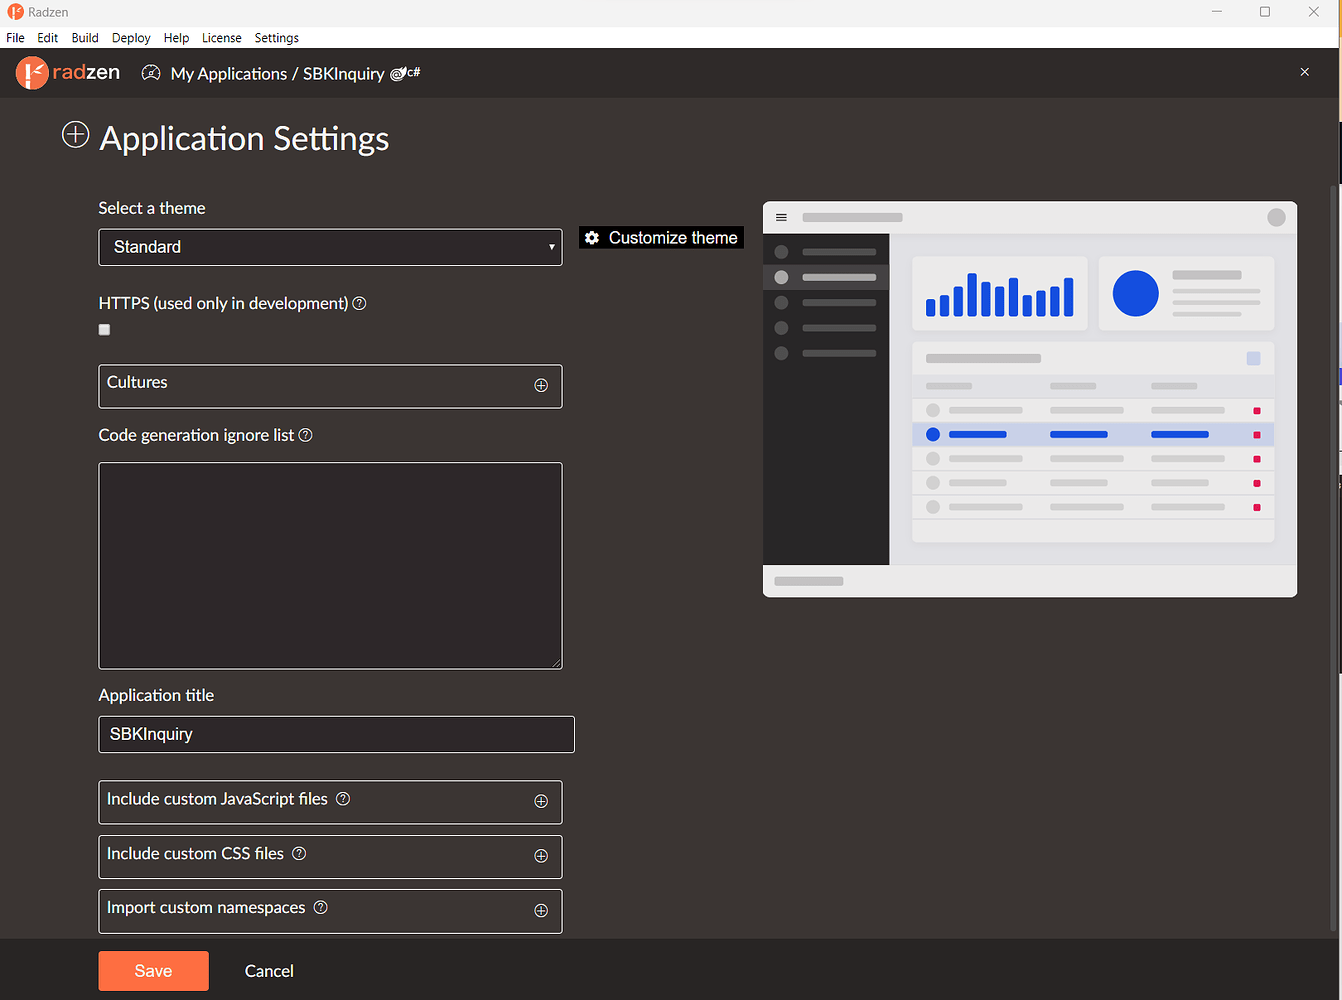Open the Deploy menu
The image size is (1342, 1000).
click(131, 38)
